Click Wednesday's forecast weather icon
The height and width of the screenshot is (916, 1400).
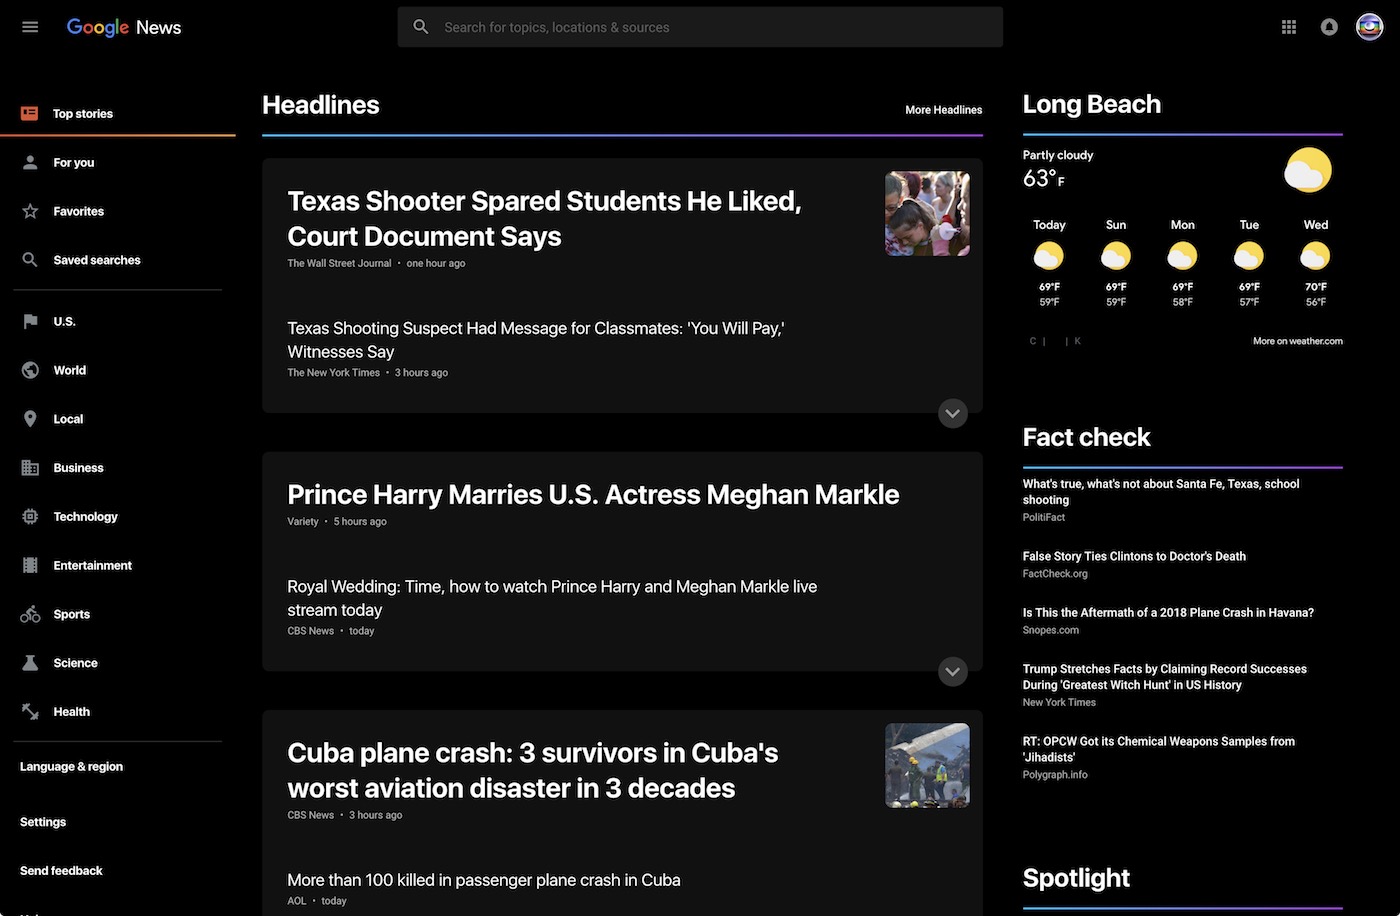pos(1315,257)
